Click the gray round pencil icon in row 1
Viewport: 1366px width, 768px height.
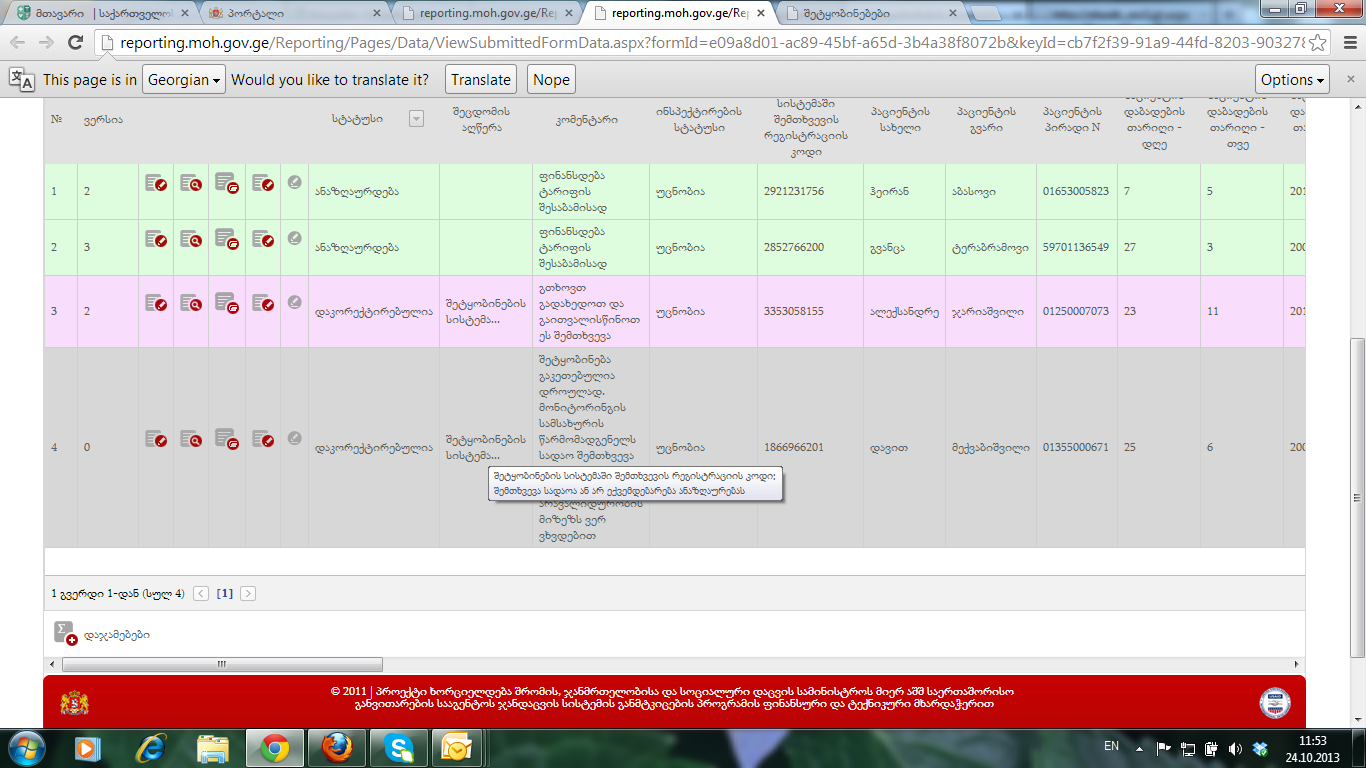coord(294,182)
